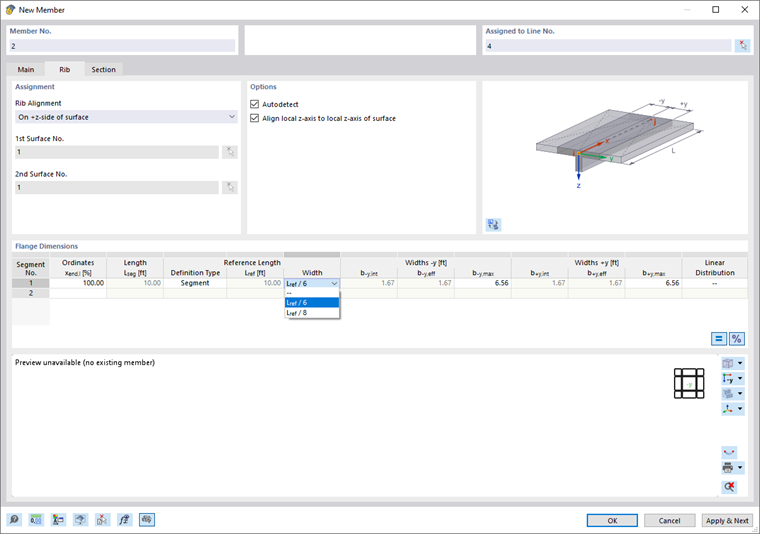The image size is (760, 534).
Task: Click the monitor view icon in bottom toolbar
Action: (x=80, y=520)
